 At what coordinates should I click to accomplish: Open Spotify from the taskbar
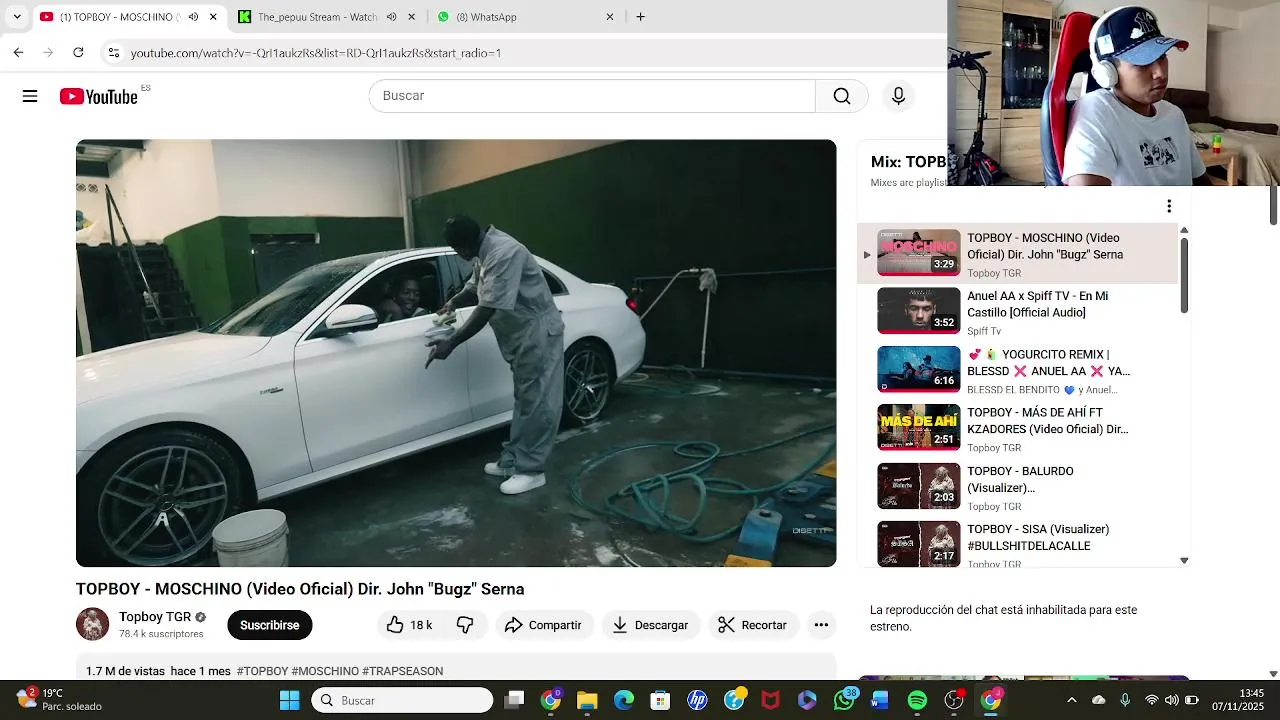(x=917, y=700)
